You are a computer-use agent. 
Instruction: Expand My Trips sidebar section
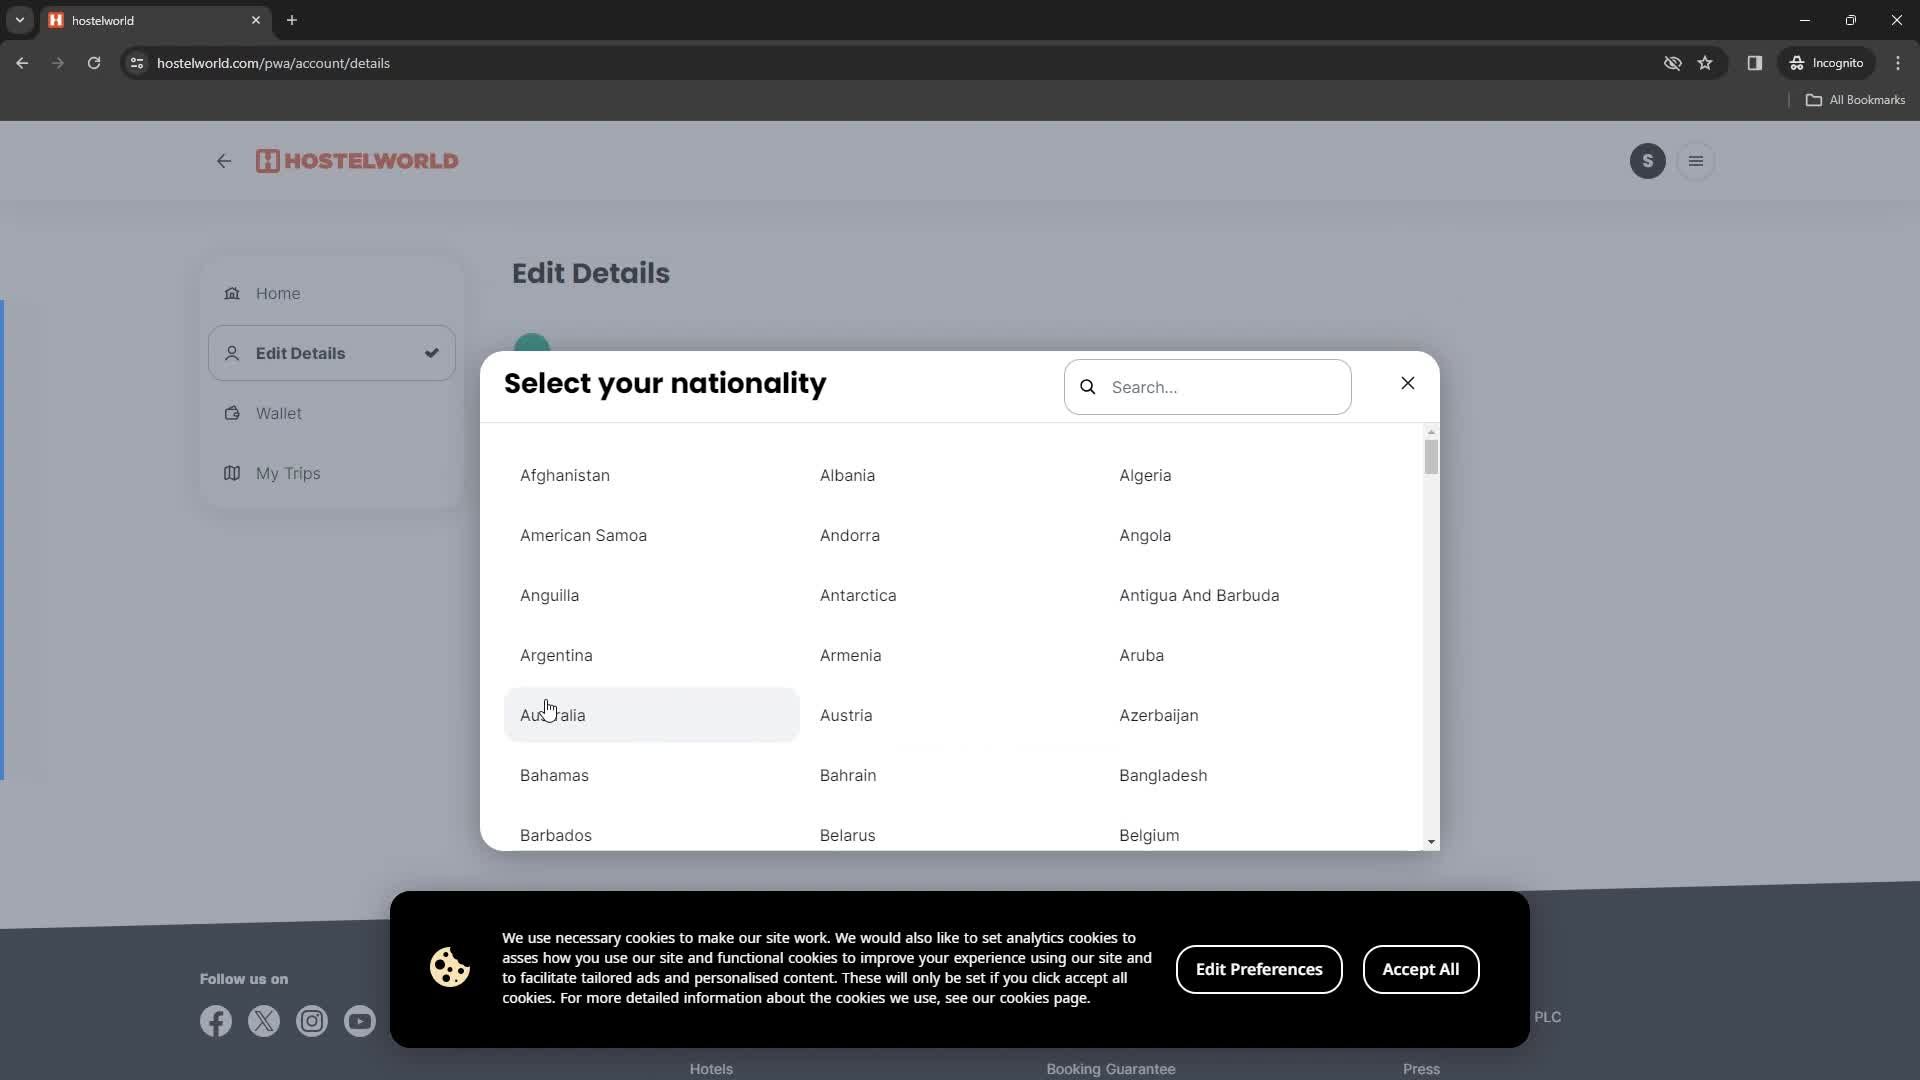[x=287, y=472]
